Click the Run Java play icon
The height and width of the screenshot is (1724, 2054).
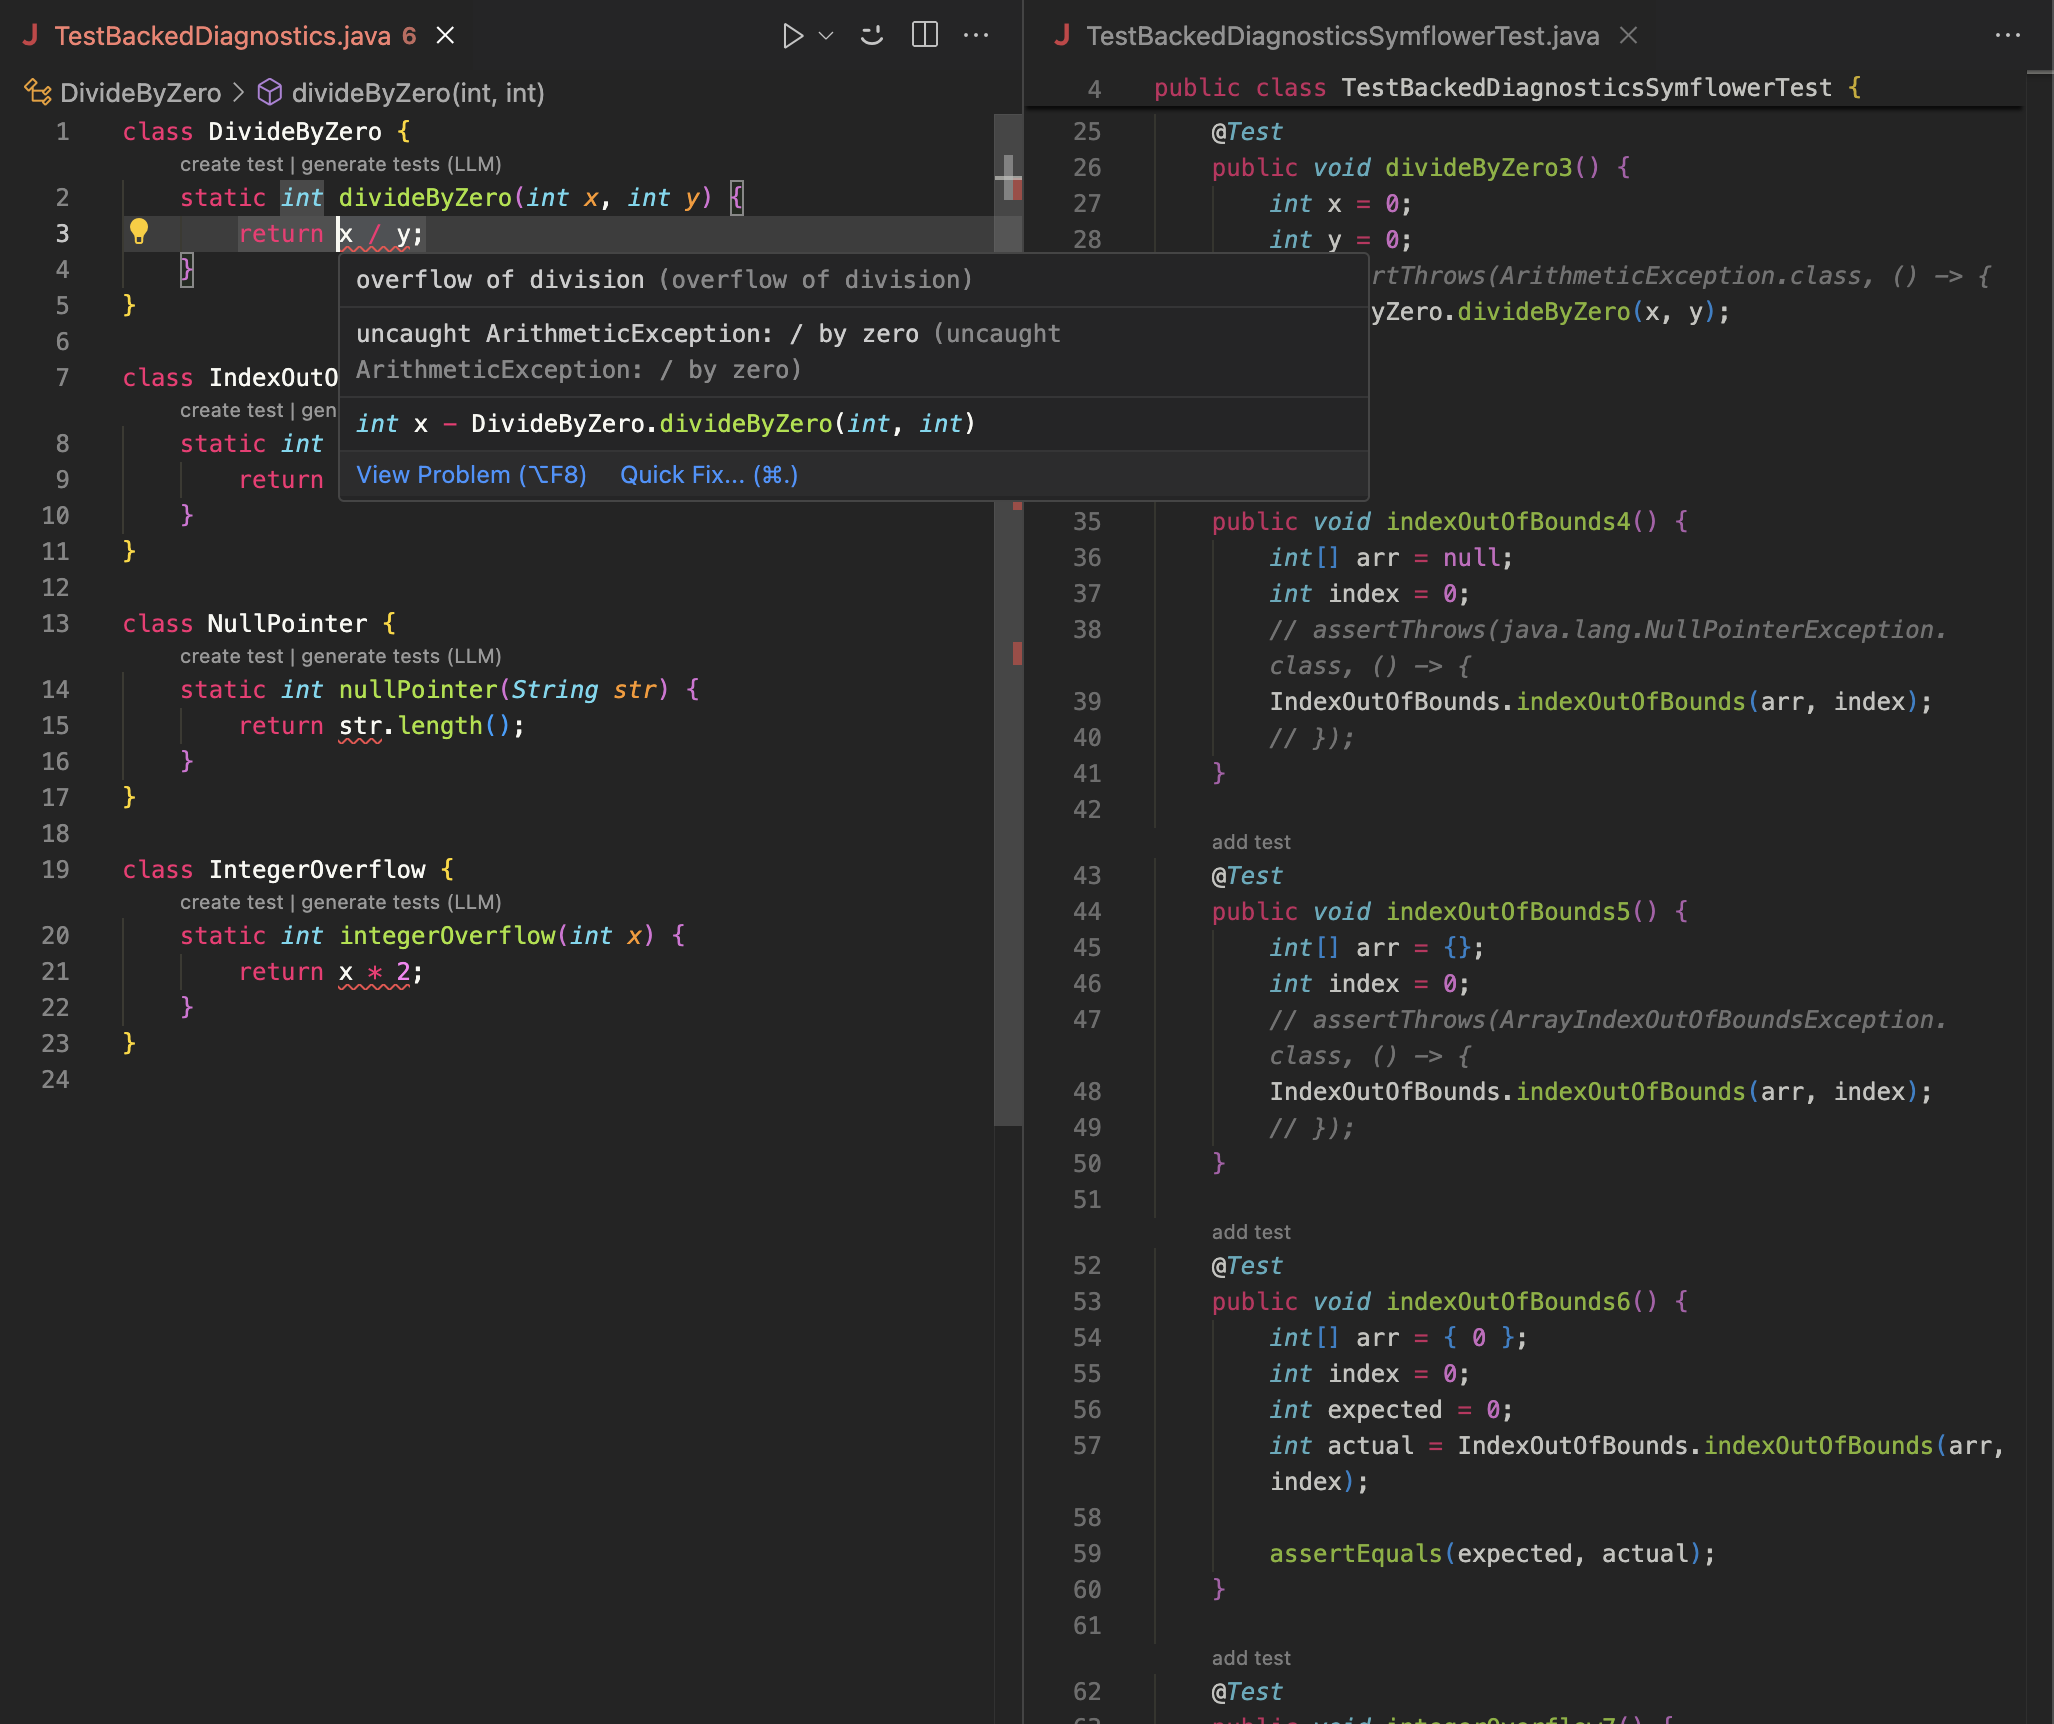[x=792, y=36]
